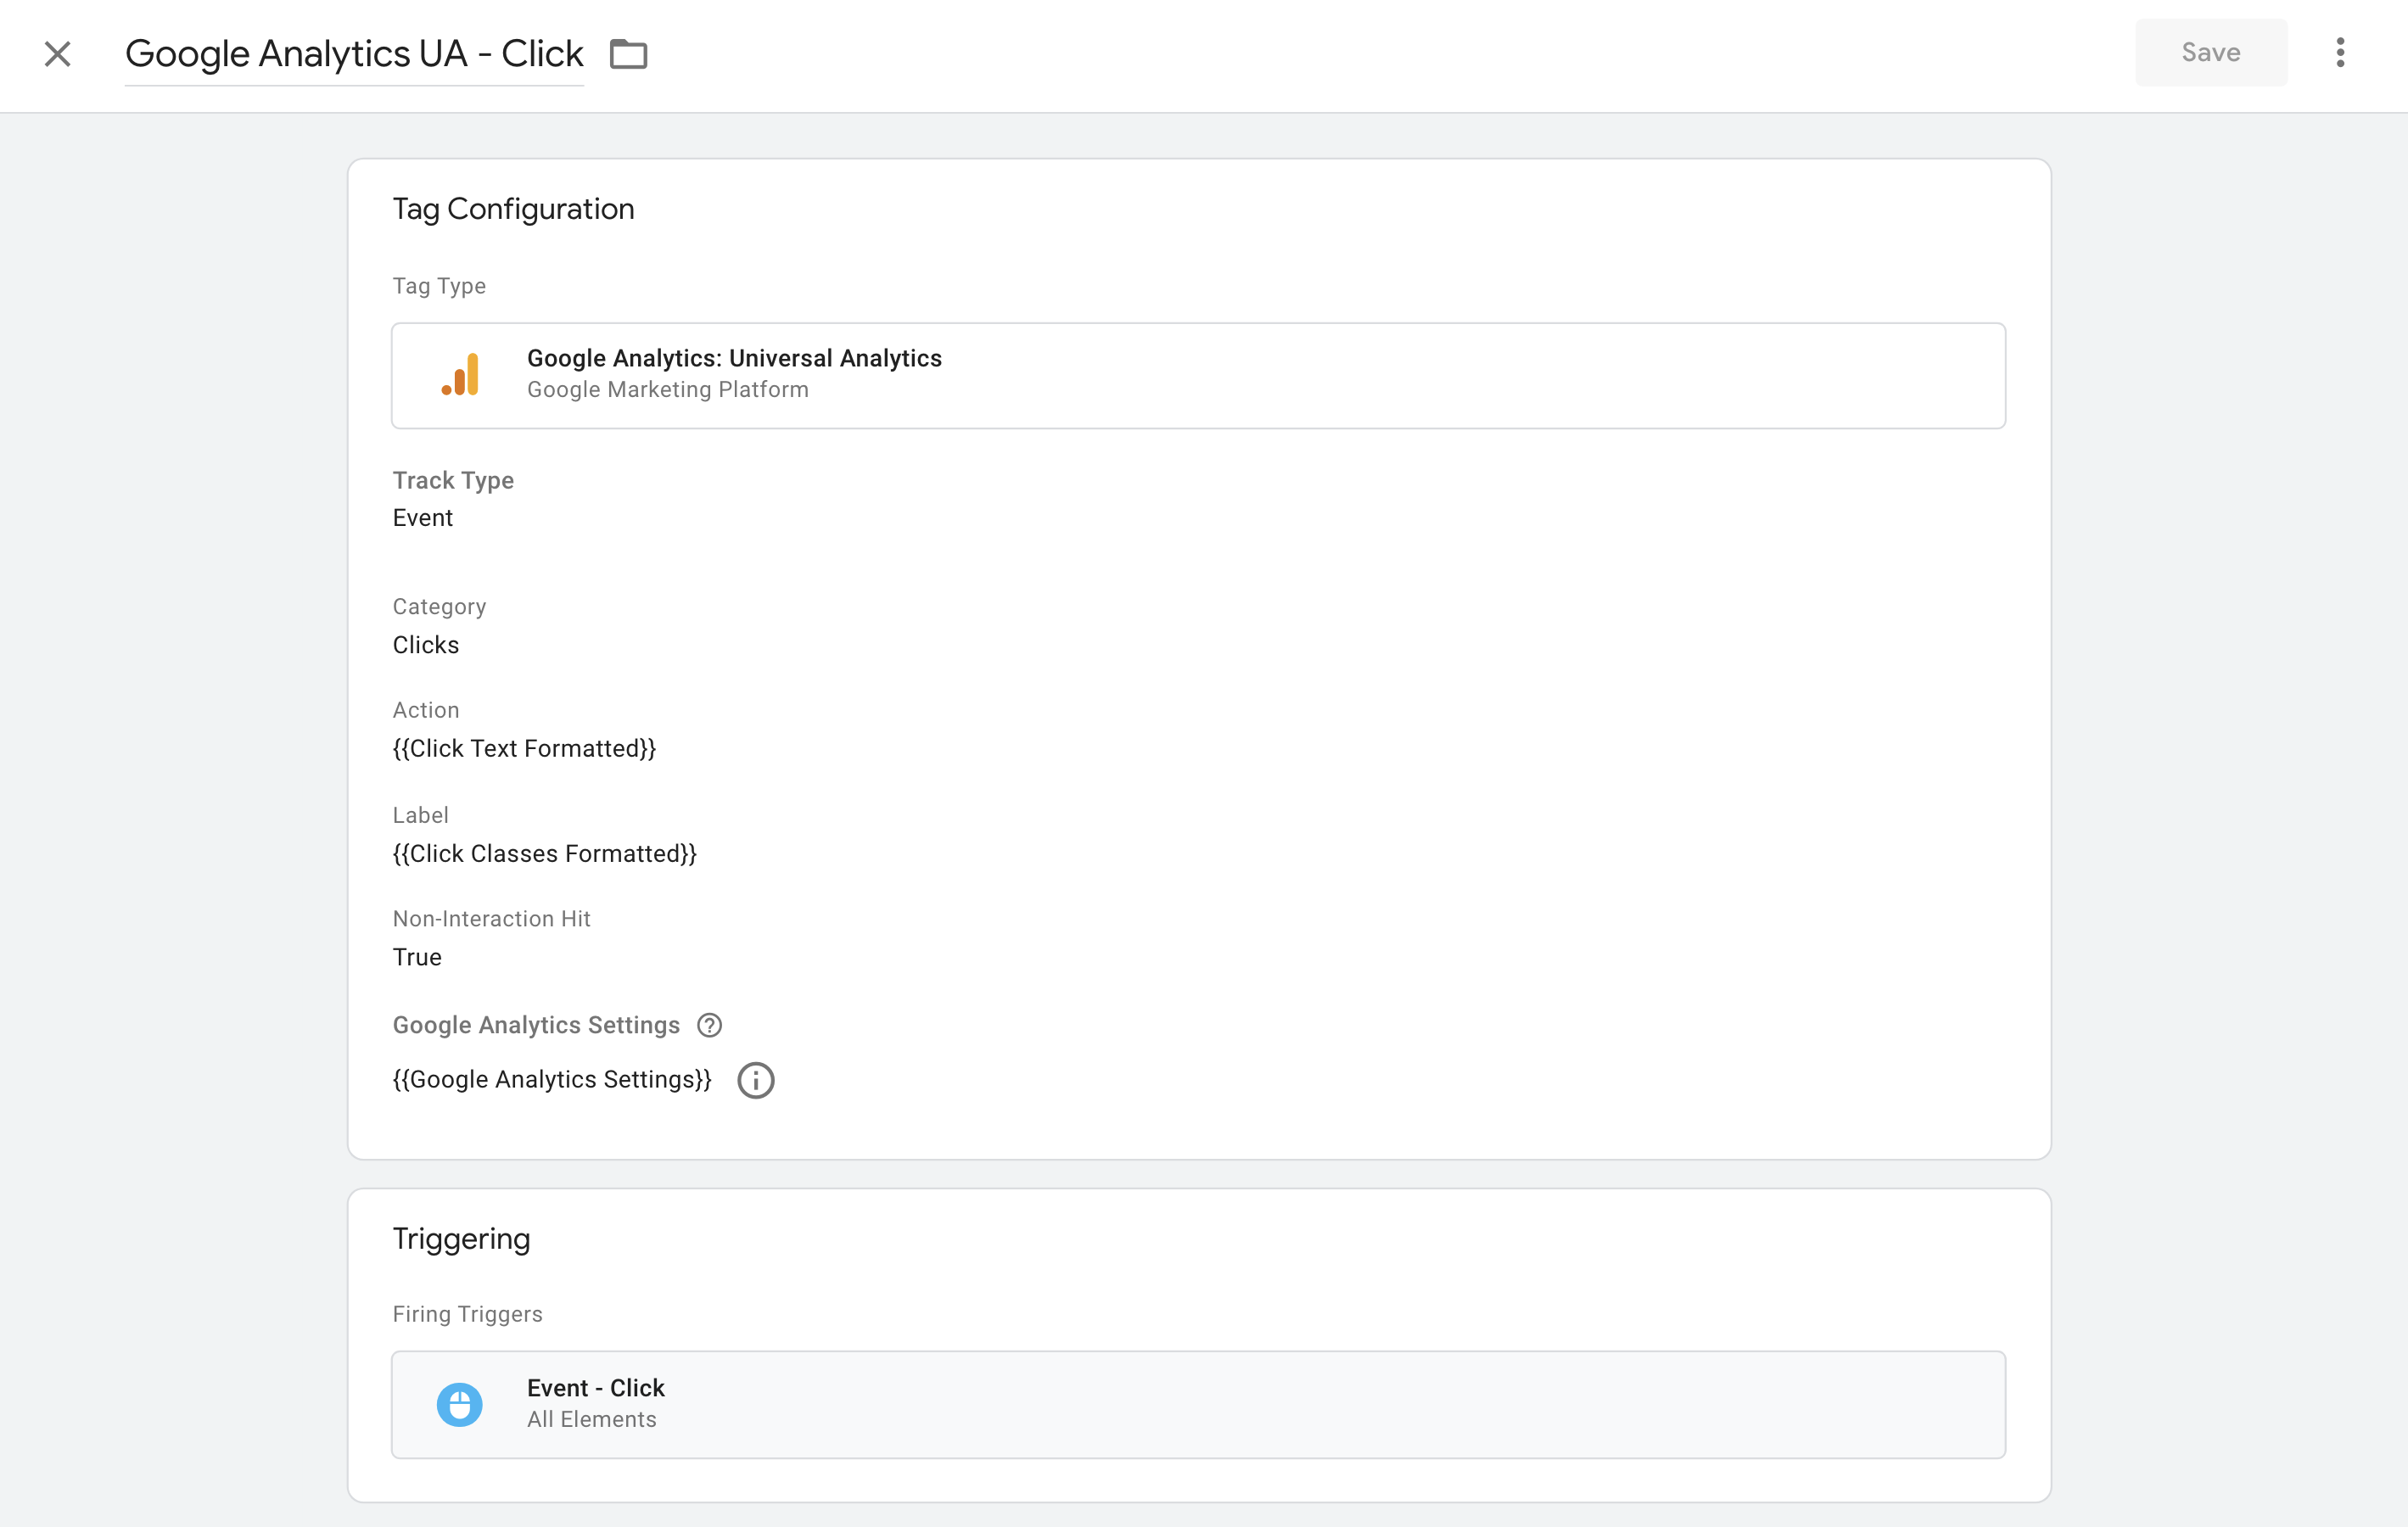
Task: Click the Action value {{Click Text Formatted}}
Action: 524,749
